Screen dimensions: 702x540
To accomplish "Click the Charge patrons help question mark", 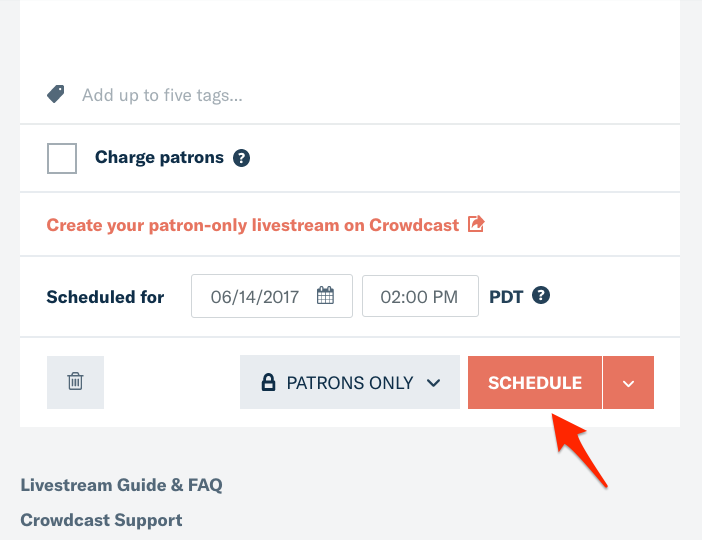I will pos(241,158).
